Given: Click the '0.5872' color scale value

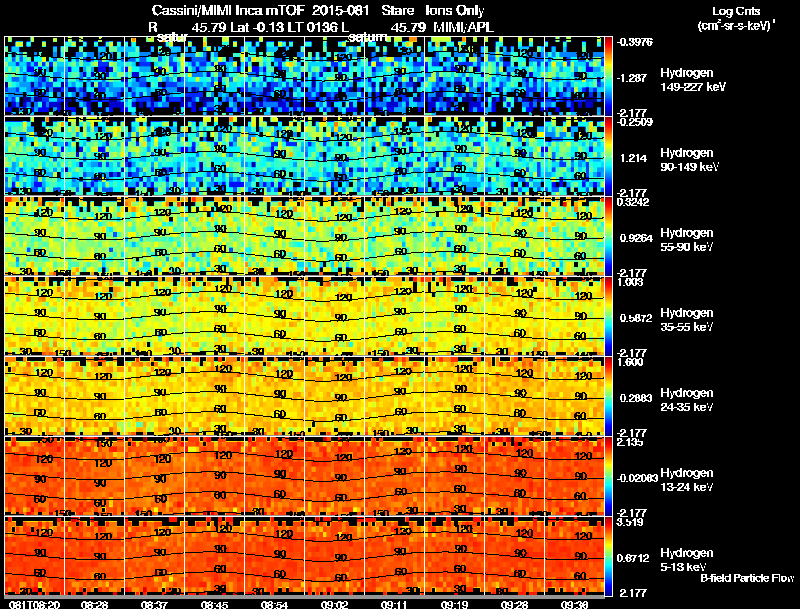Looking at the screenshot, I should click(x=636, y=318).
